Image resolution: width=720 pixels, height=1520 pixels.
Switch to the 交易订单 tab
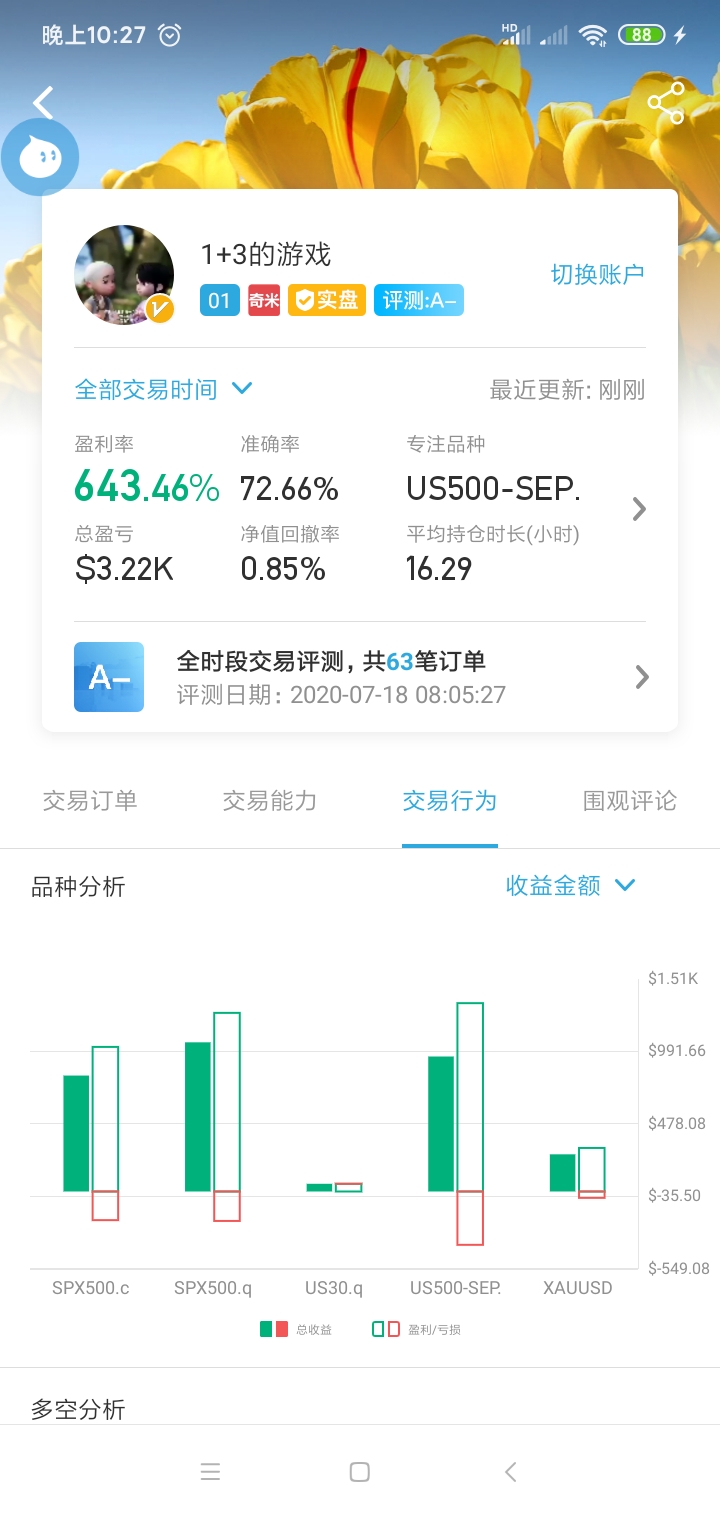pyautogui.click(x=90, y=801)
